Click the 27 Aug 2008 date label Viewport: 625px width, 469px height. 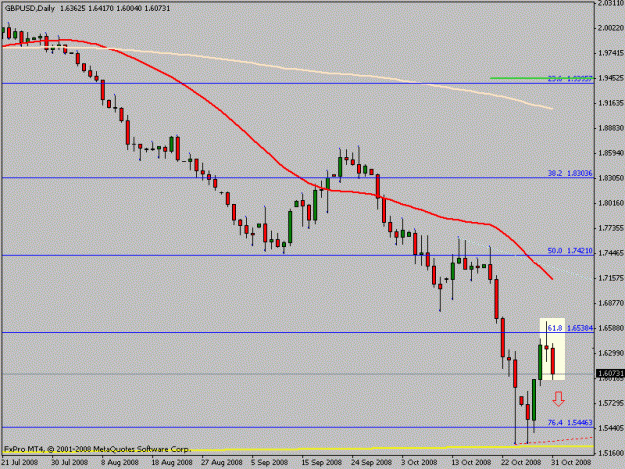point(220,462)
